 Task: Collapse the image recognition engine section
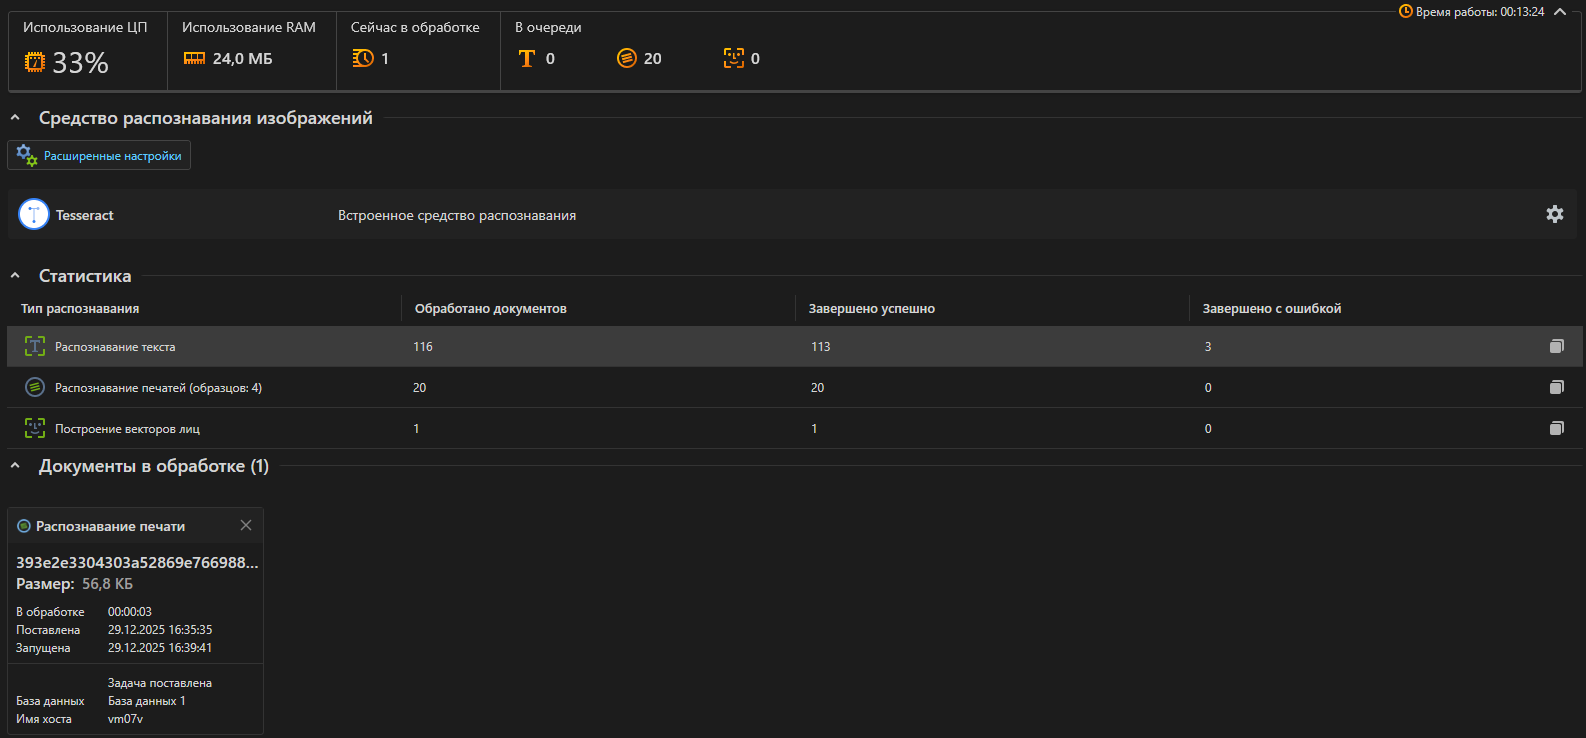(x=15, y=118)
